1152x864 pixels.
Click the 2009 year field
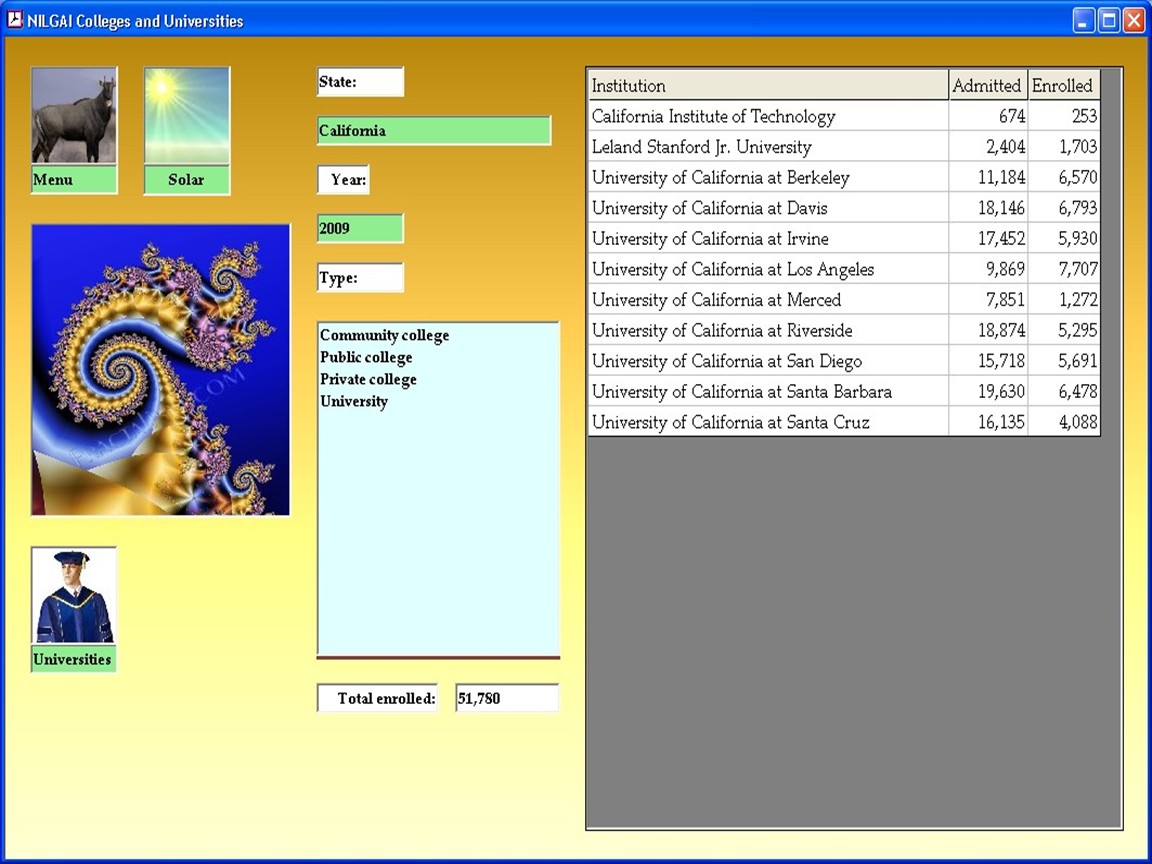[360, 228]
